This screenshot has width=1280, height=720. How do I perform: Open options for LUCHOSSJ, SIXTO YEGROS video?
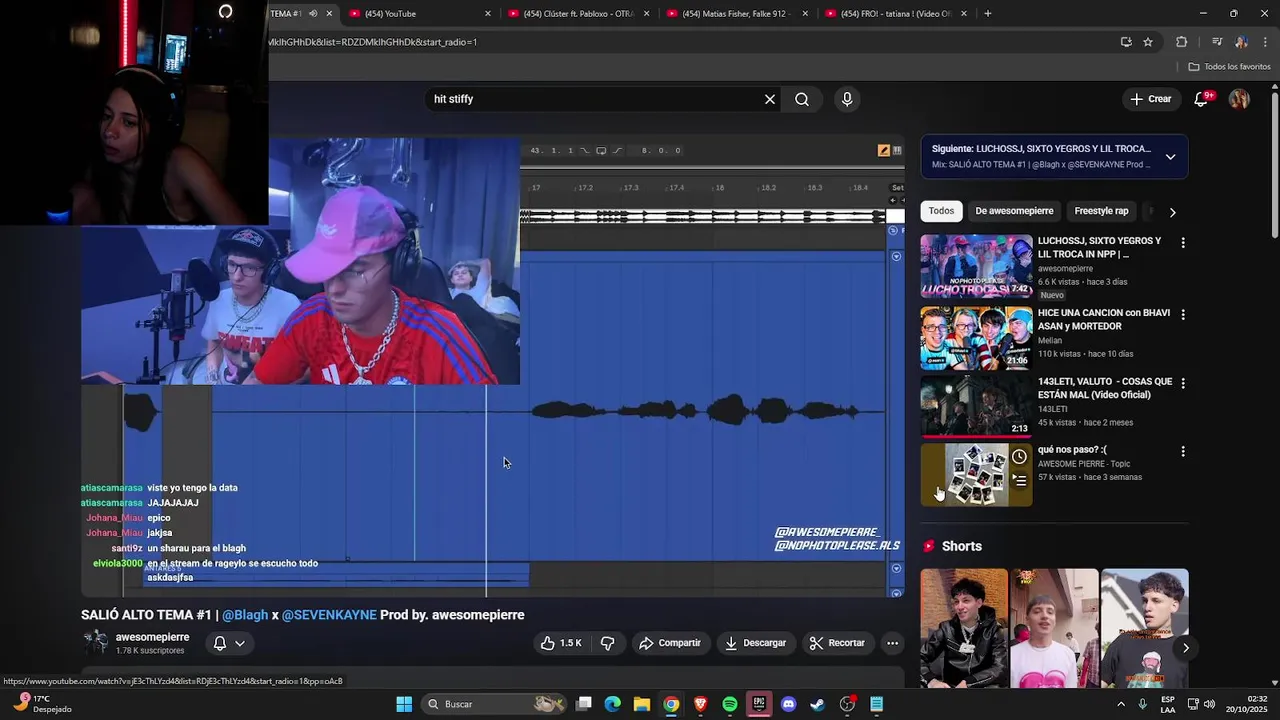[x=1183, y=242]
